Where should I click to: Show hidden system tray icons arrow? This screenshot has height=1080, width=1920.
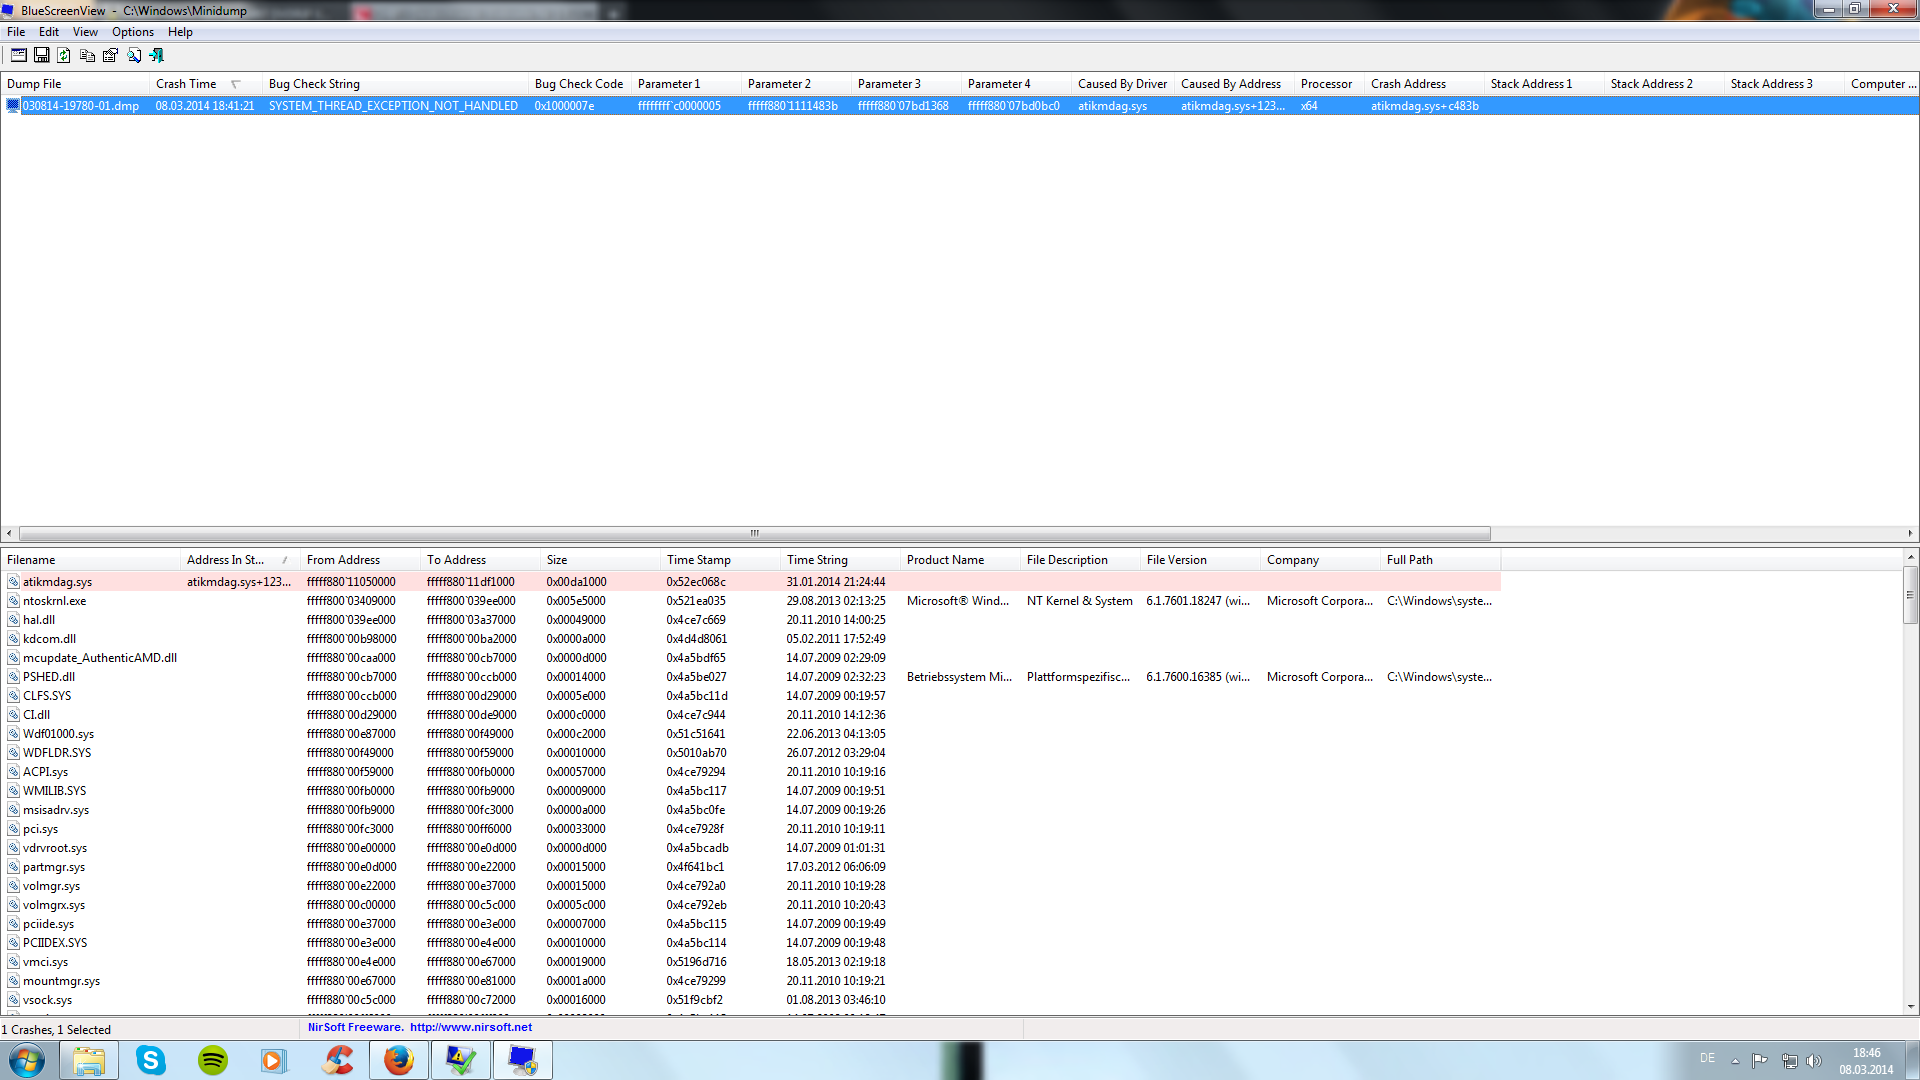[1735, 1060]
